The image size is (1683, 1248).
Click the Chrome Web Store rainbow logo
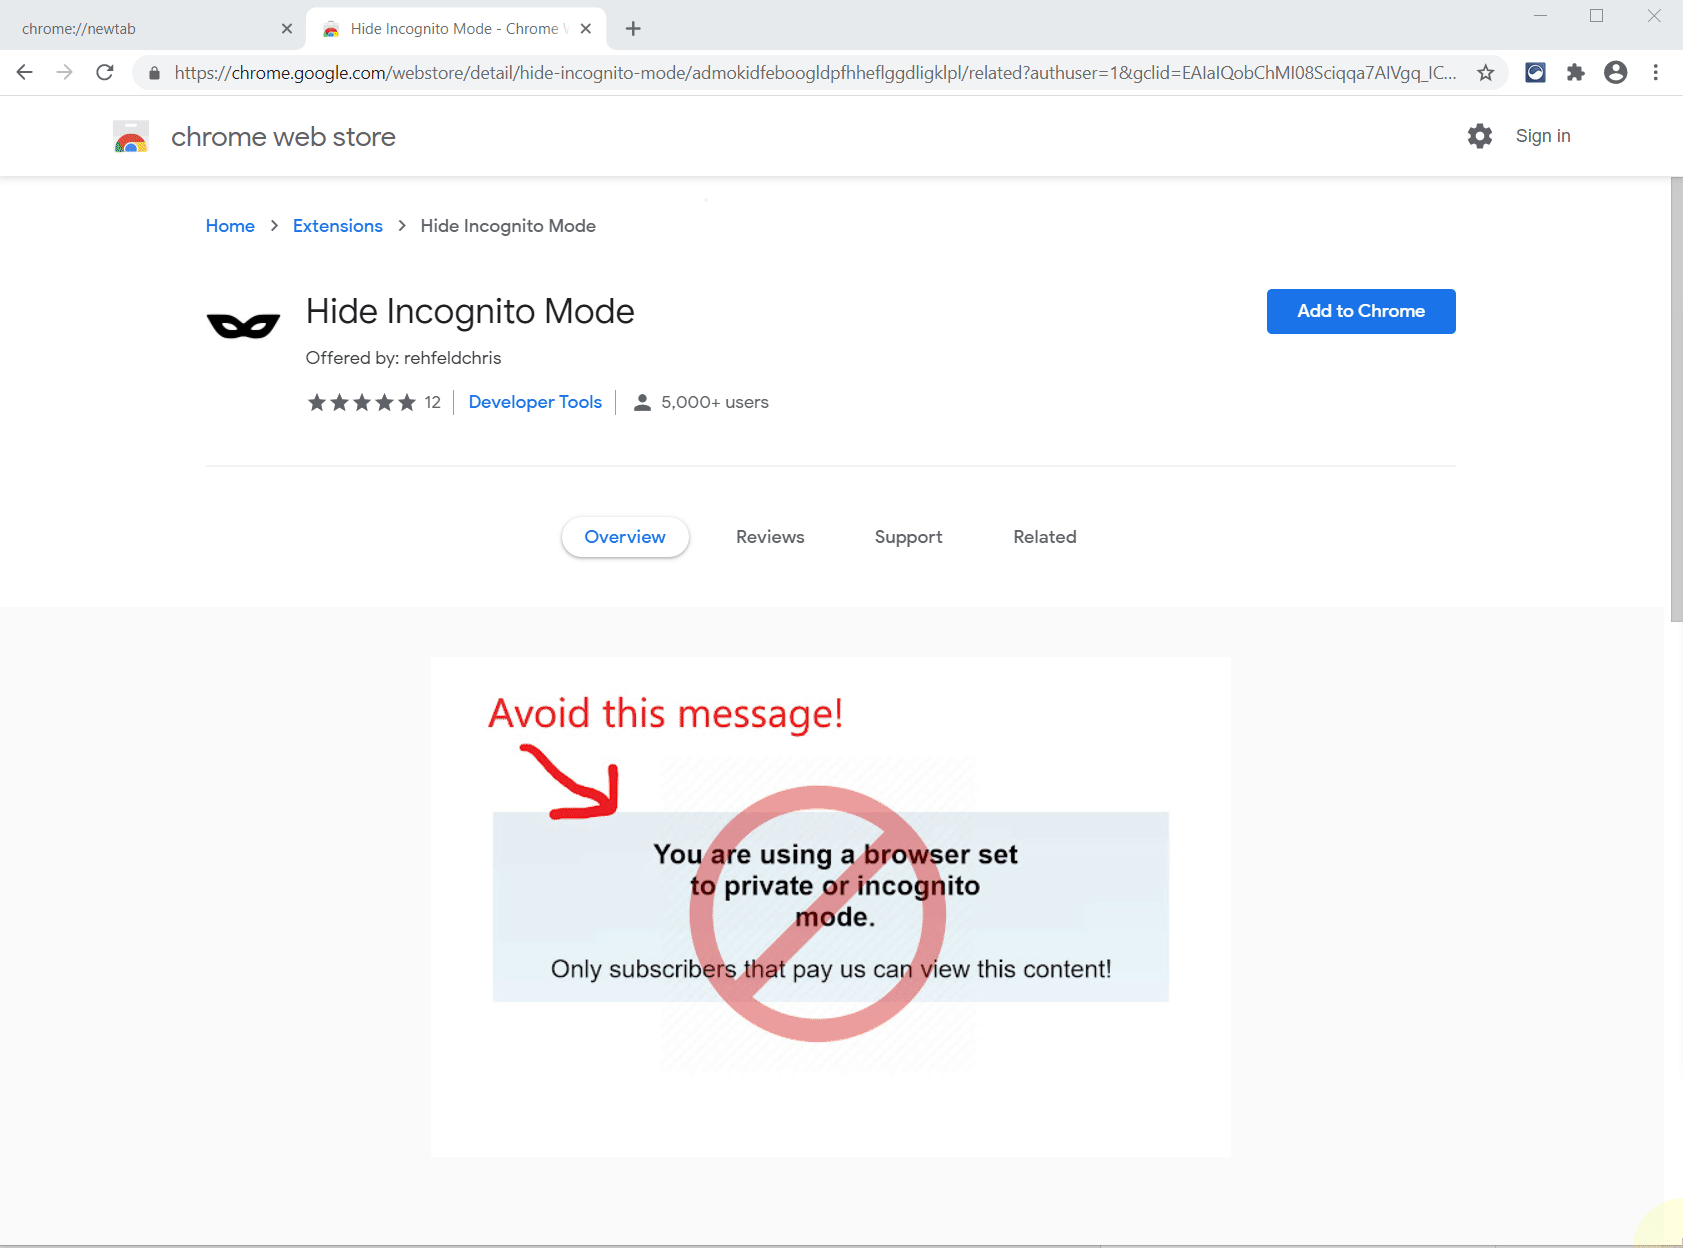[131, 137]
